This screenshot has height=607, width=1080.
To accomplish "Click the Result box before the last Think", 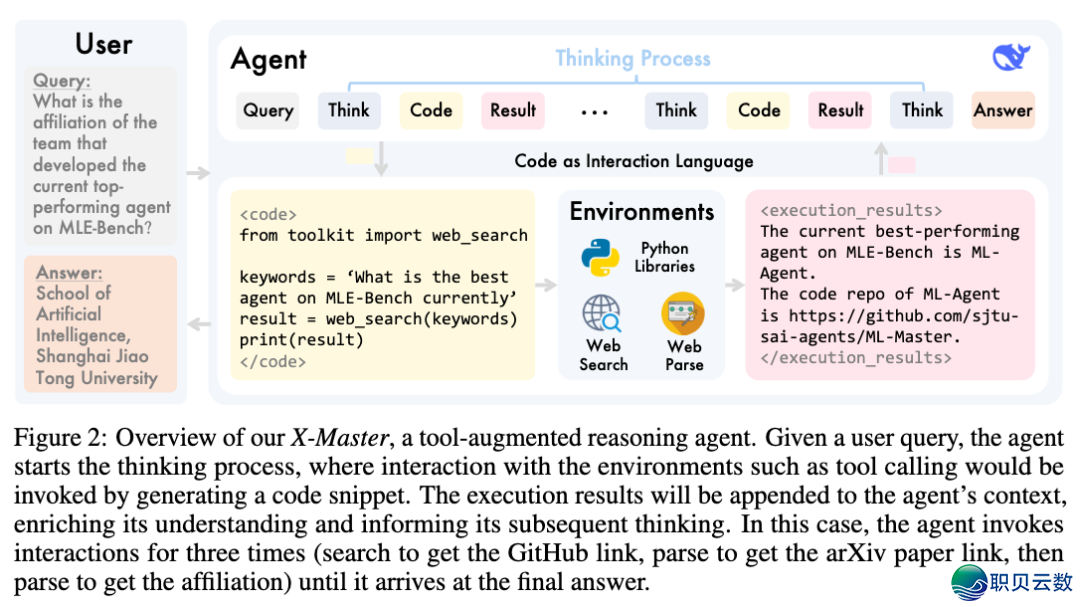I will coord(840,110).
